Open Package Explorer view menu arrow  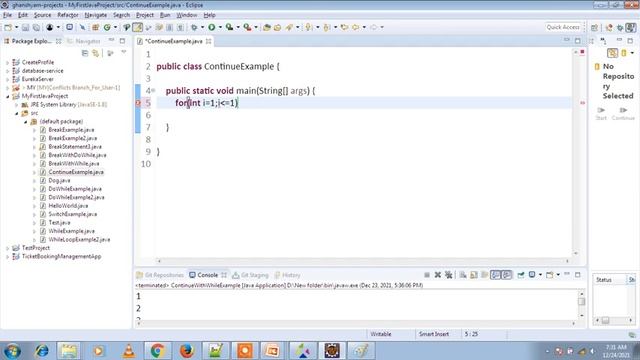124,53
